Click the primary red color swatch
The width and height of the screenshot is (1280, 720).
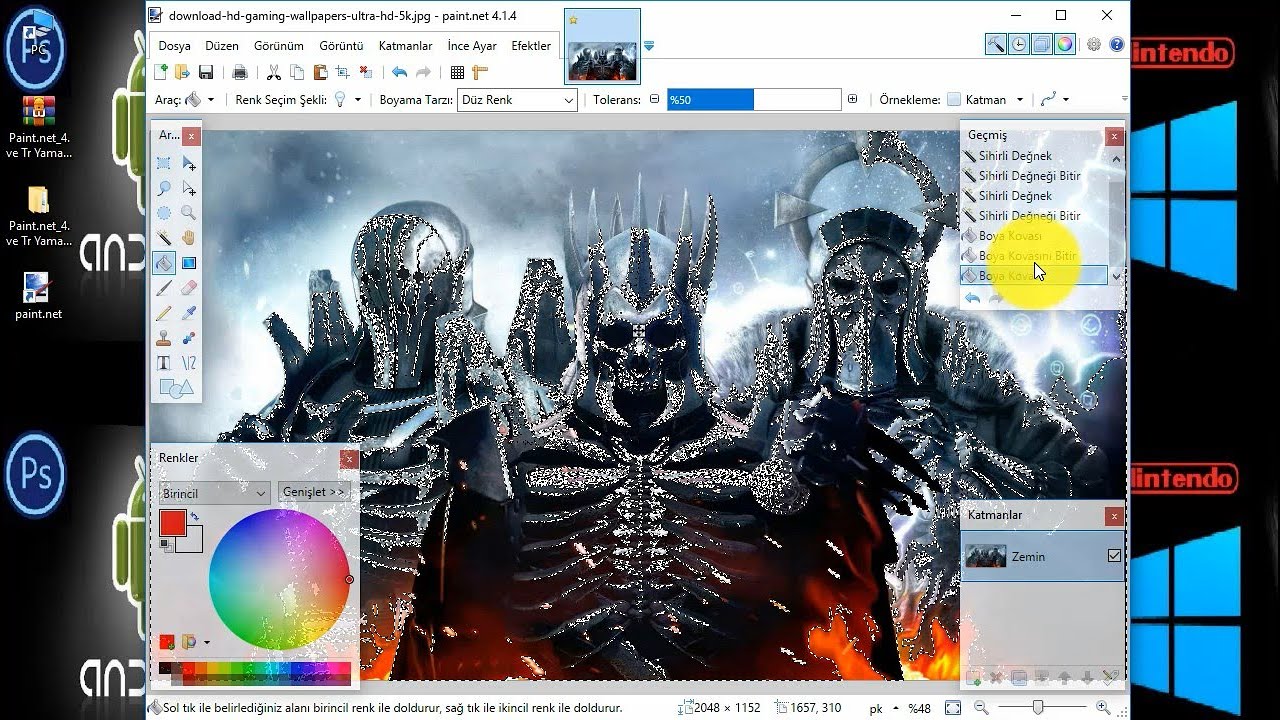pos(173,522)
